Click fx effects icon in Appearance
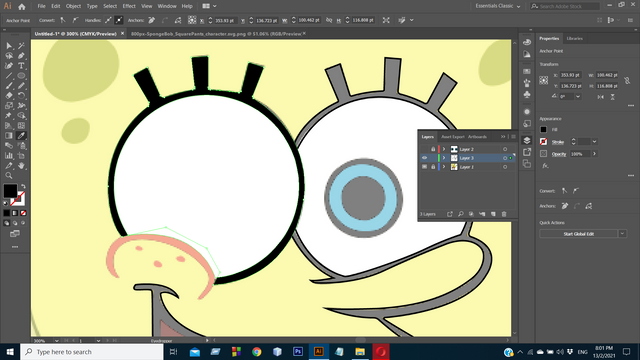 (545, 166)
